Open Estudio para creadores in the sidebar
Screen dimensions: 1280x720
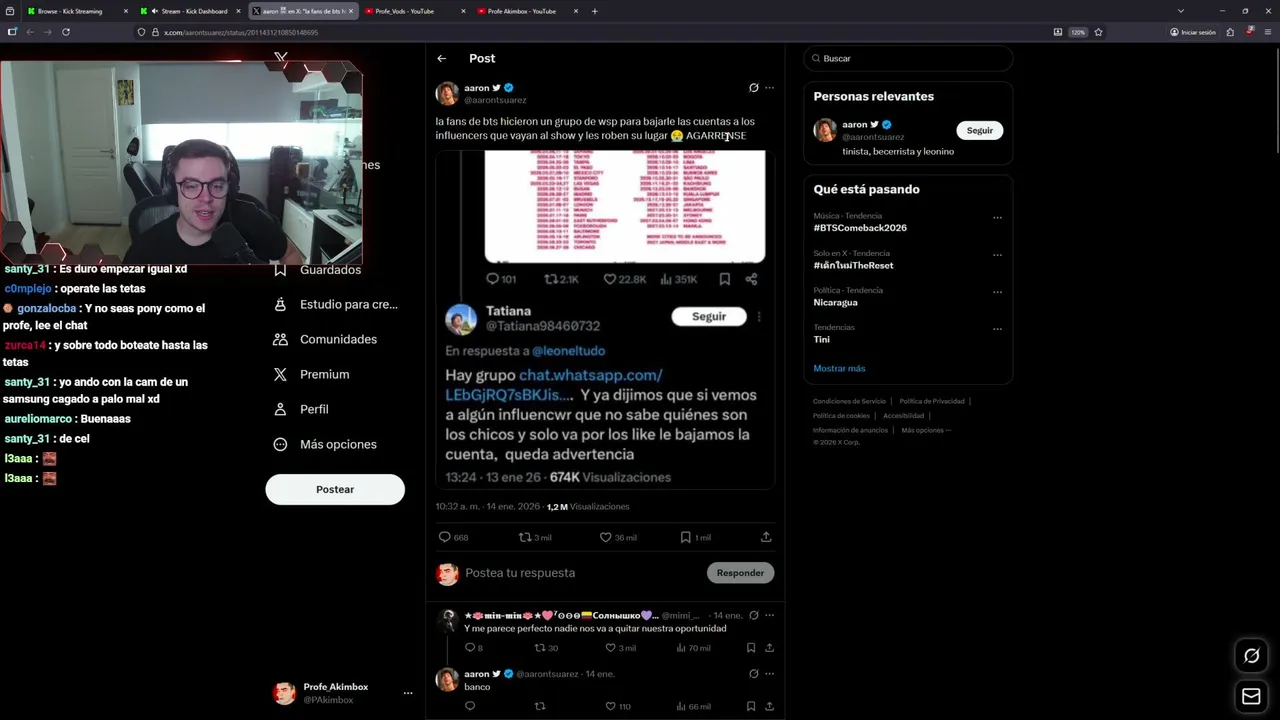[335, 305]
